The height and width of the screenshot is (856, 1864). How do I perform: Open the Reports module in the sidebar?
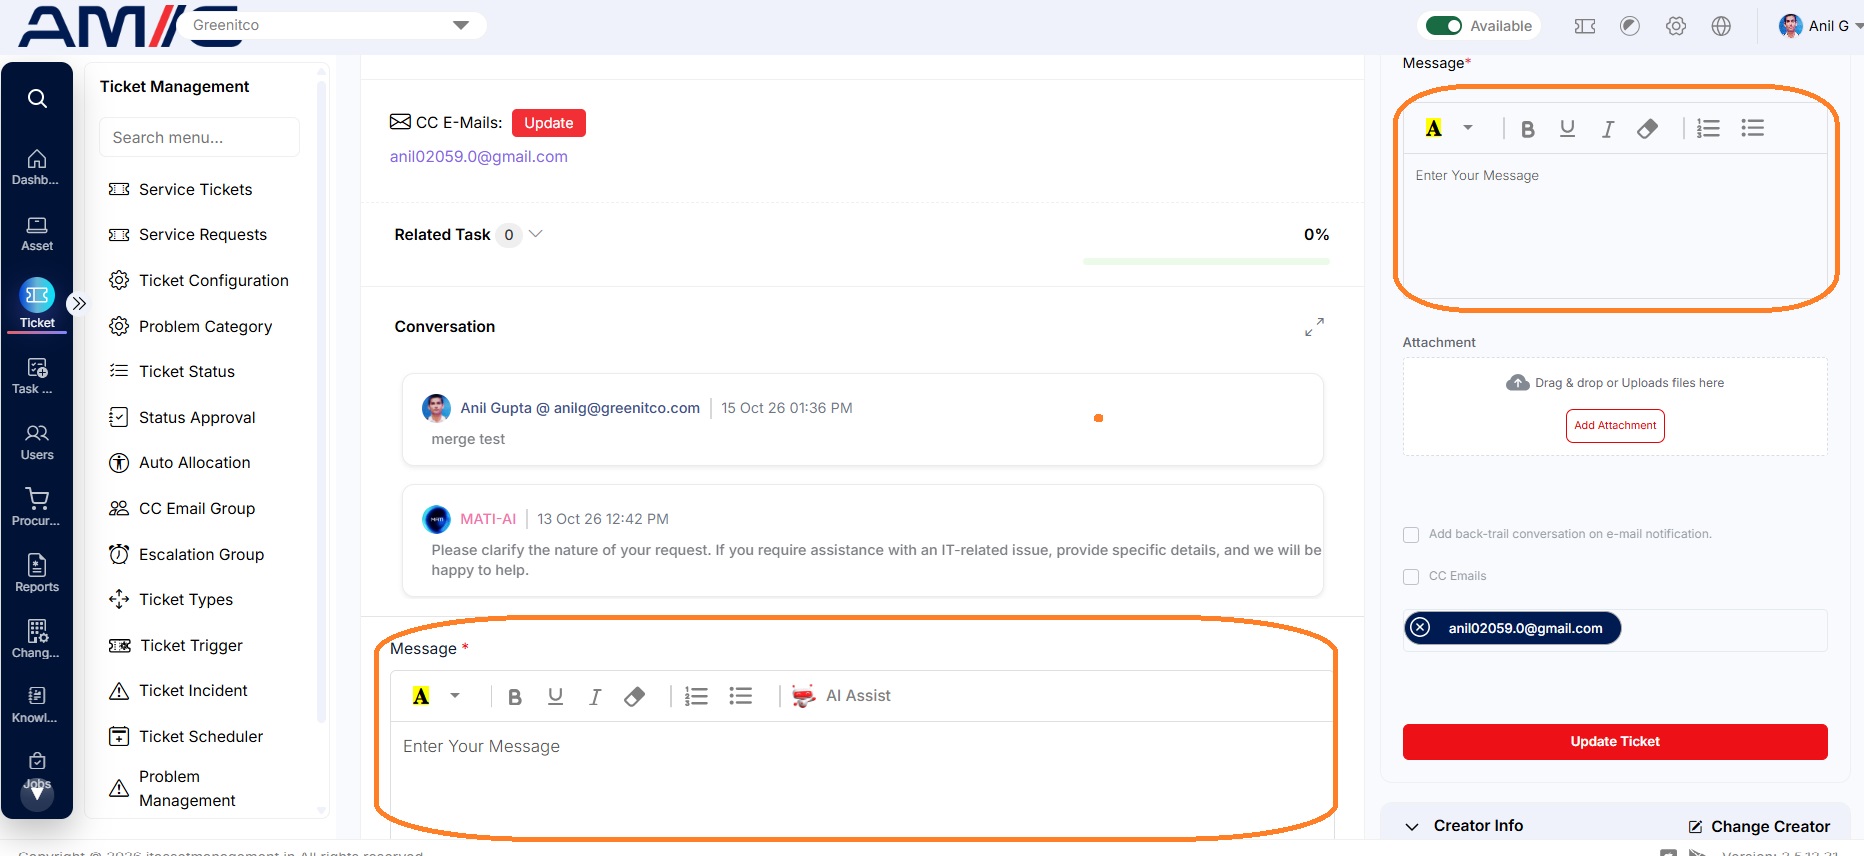(37, 574)
